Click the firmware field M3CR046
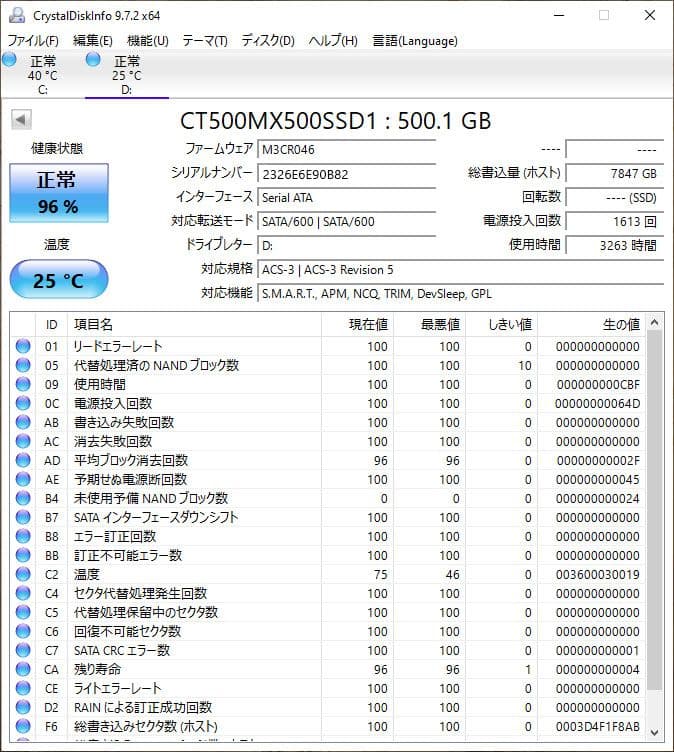 pos(346,150)
